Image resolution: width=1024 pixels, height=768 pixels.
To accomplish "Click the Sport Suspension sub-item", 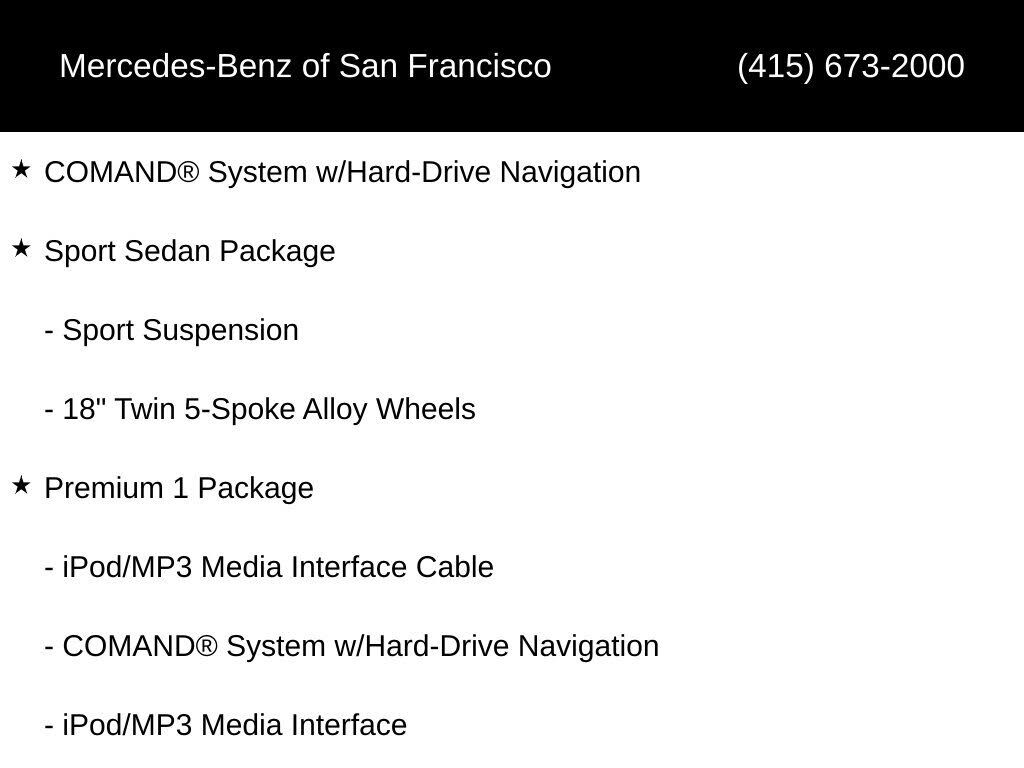I will coord(172,330).
